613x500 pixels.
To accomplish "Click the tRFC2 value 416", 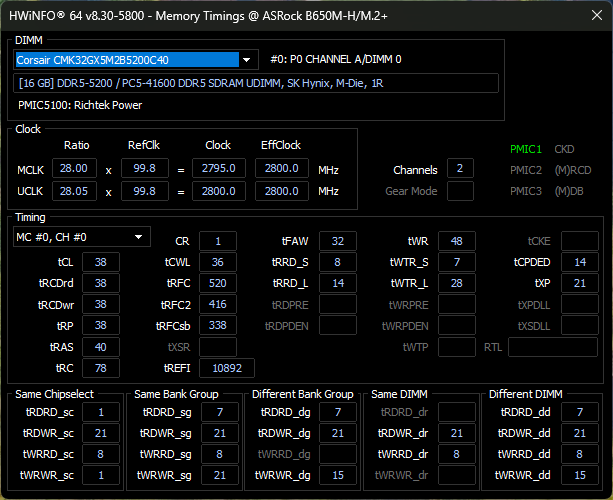I will [x=218, y=304].
